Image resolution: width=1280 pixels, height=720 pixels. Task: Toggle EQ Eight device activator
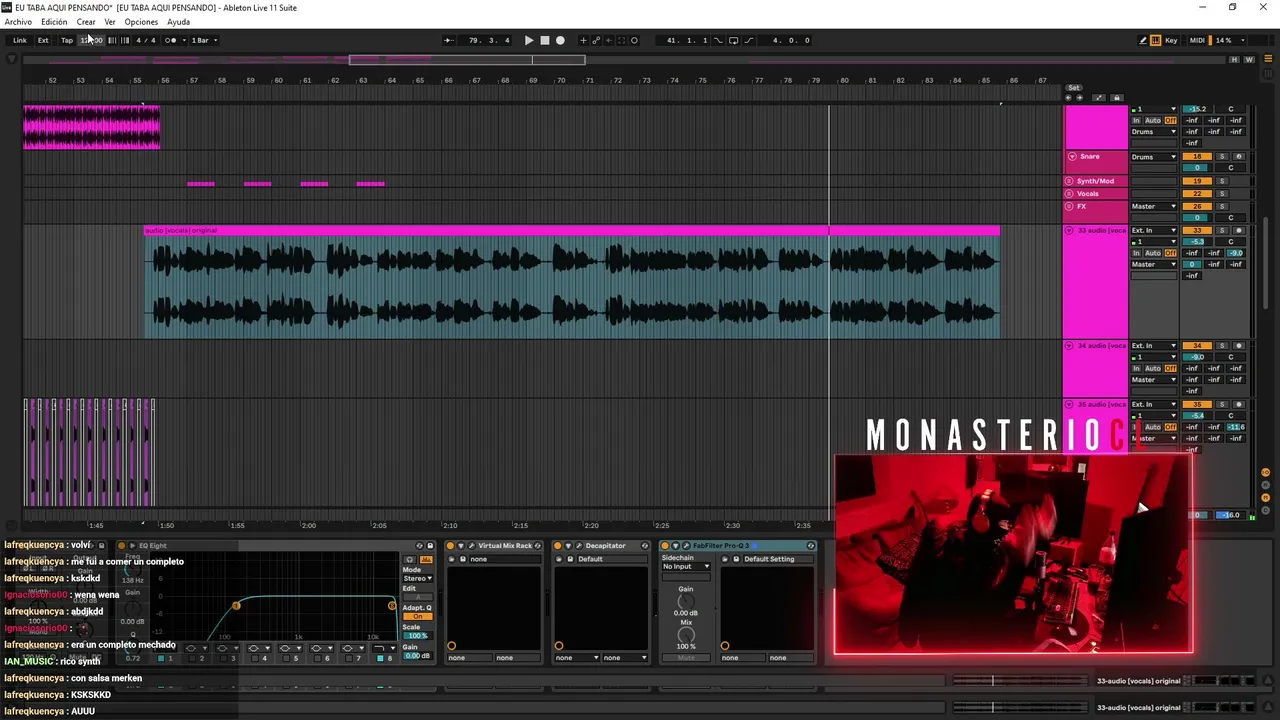121,546
